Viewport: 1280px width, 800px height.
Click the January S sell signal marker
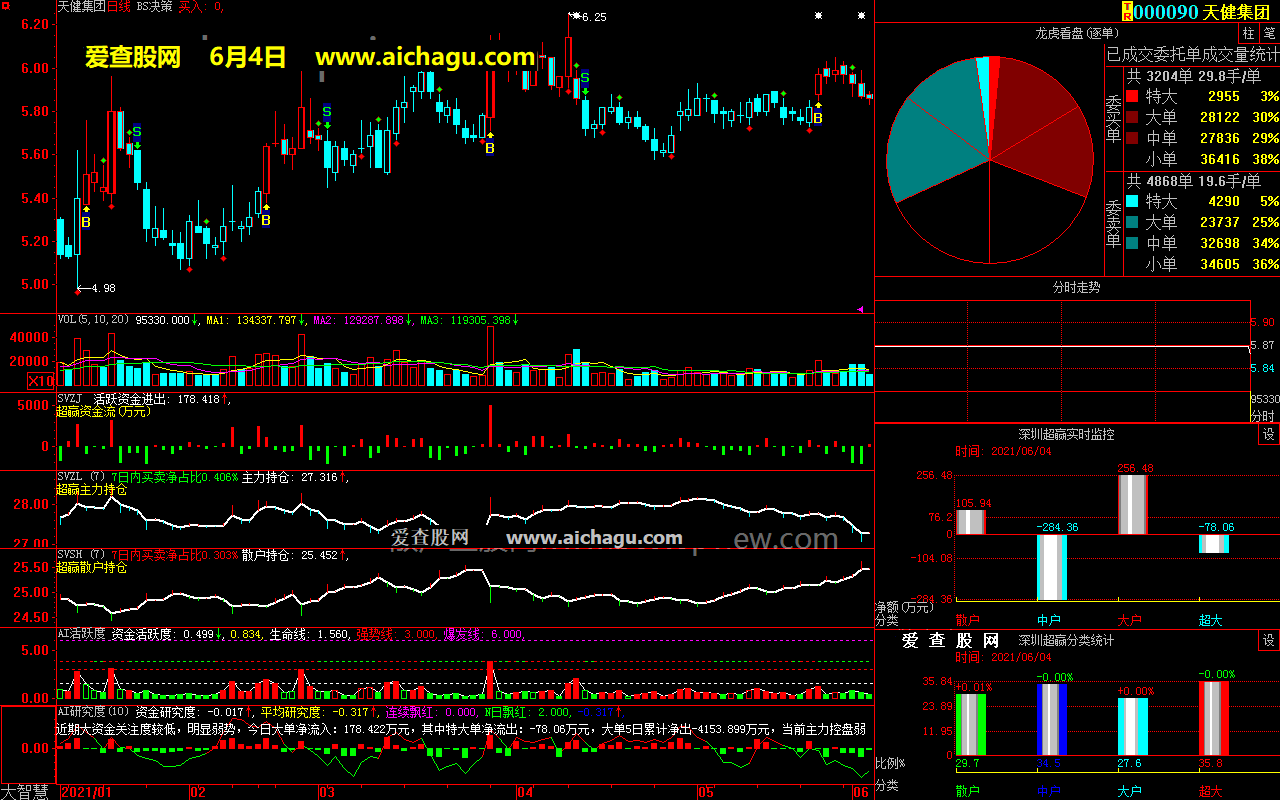tap(137, 131)
